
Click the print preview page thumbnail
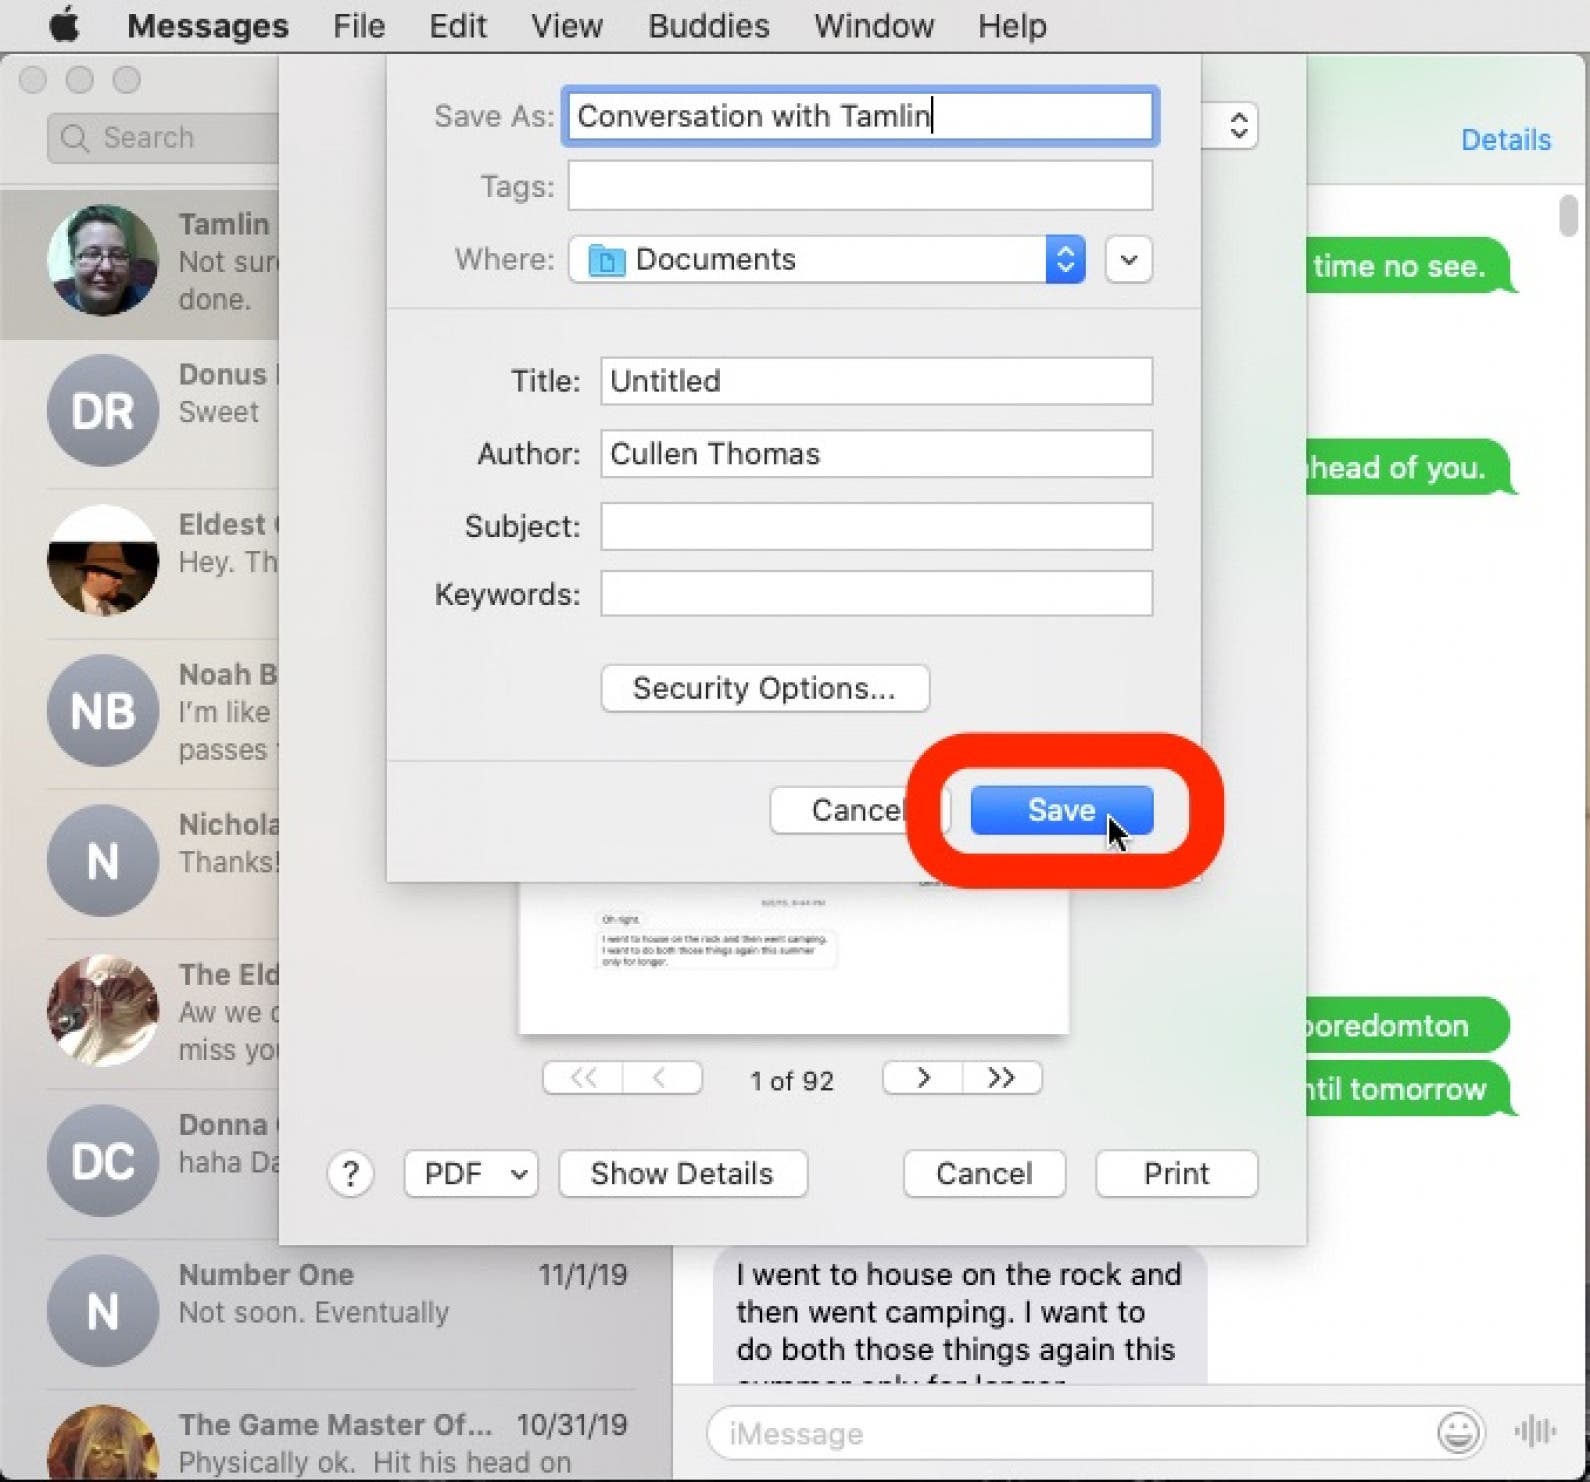click(x=793, y=958)
